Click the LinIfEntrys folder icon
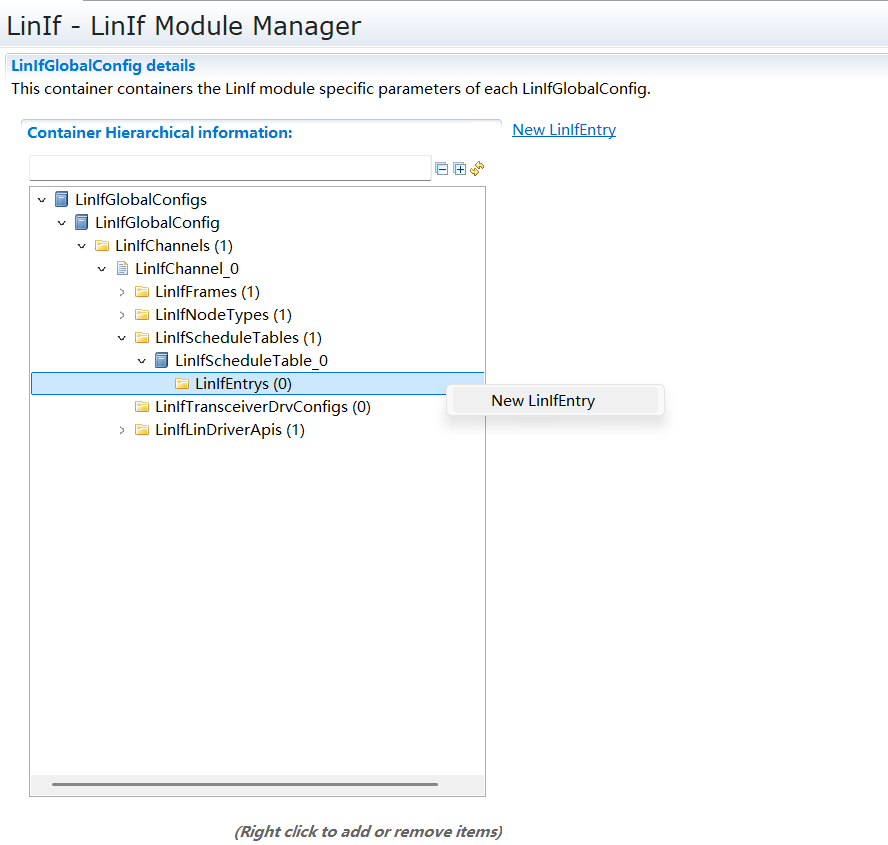Screen dimensions: 888x845 182,384
